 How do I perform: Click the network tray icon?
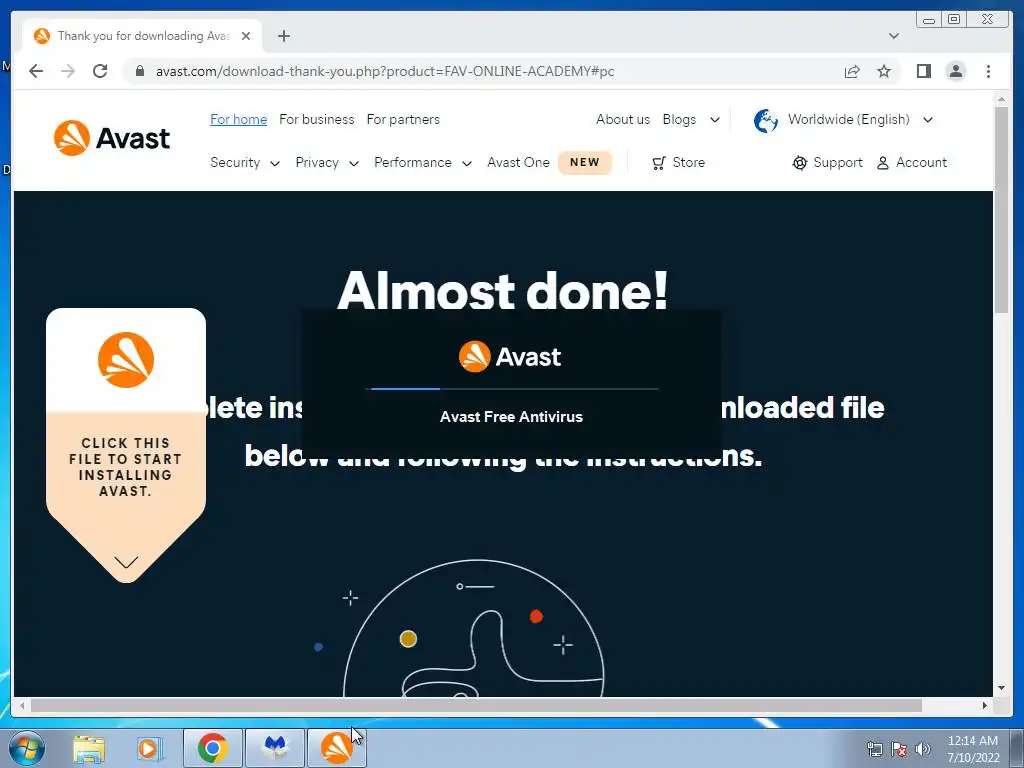tap(874, 749)
